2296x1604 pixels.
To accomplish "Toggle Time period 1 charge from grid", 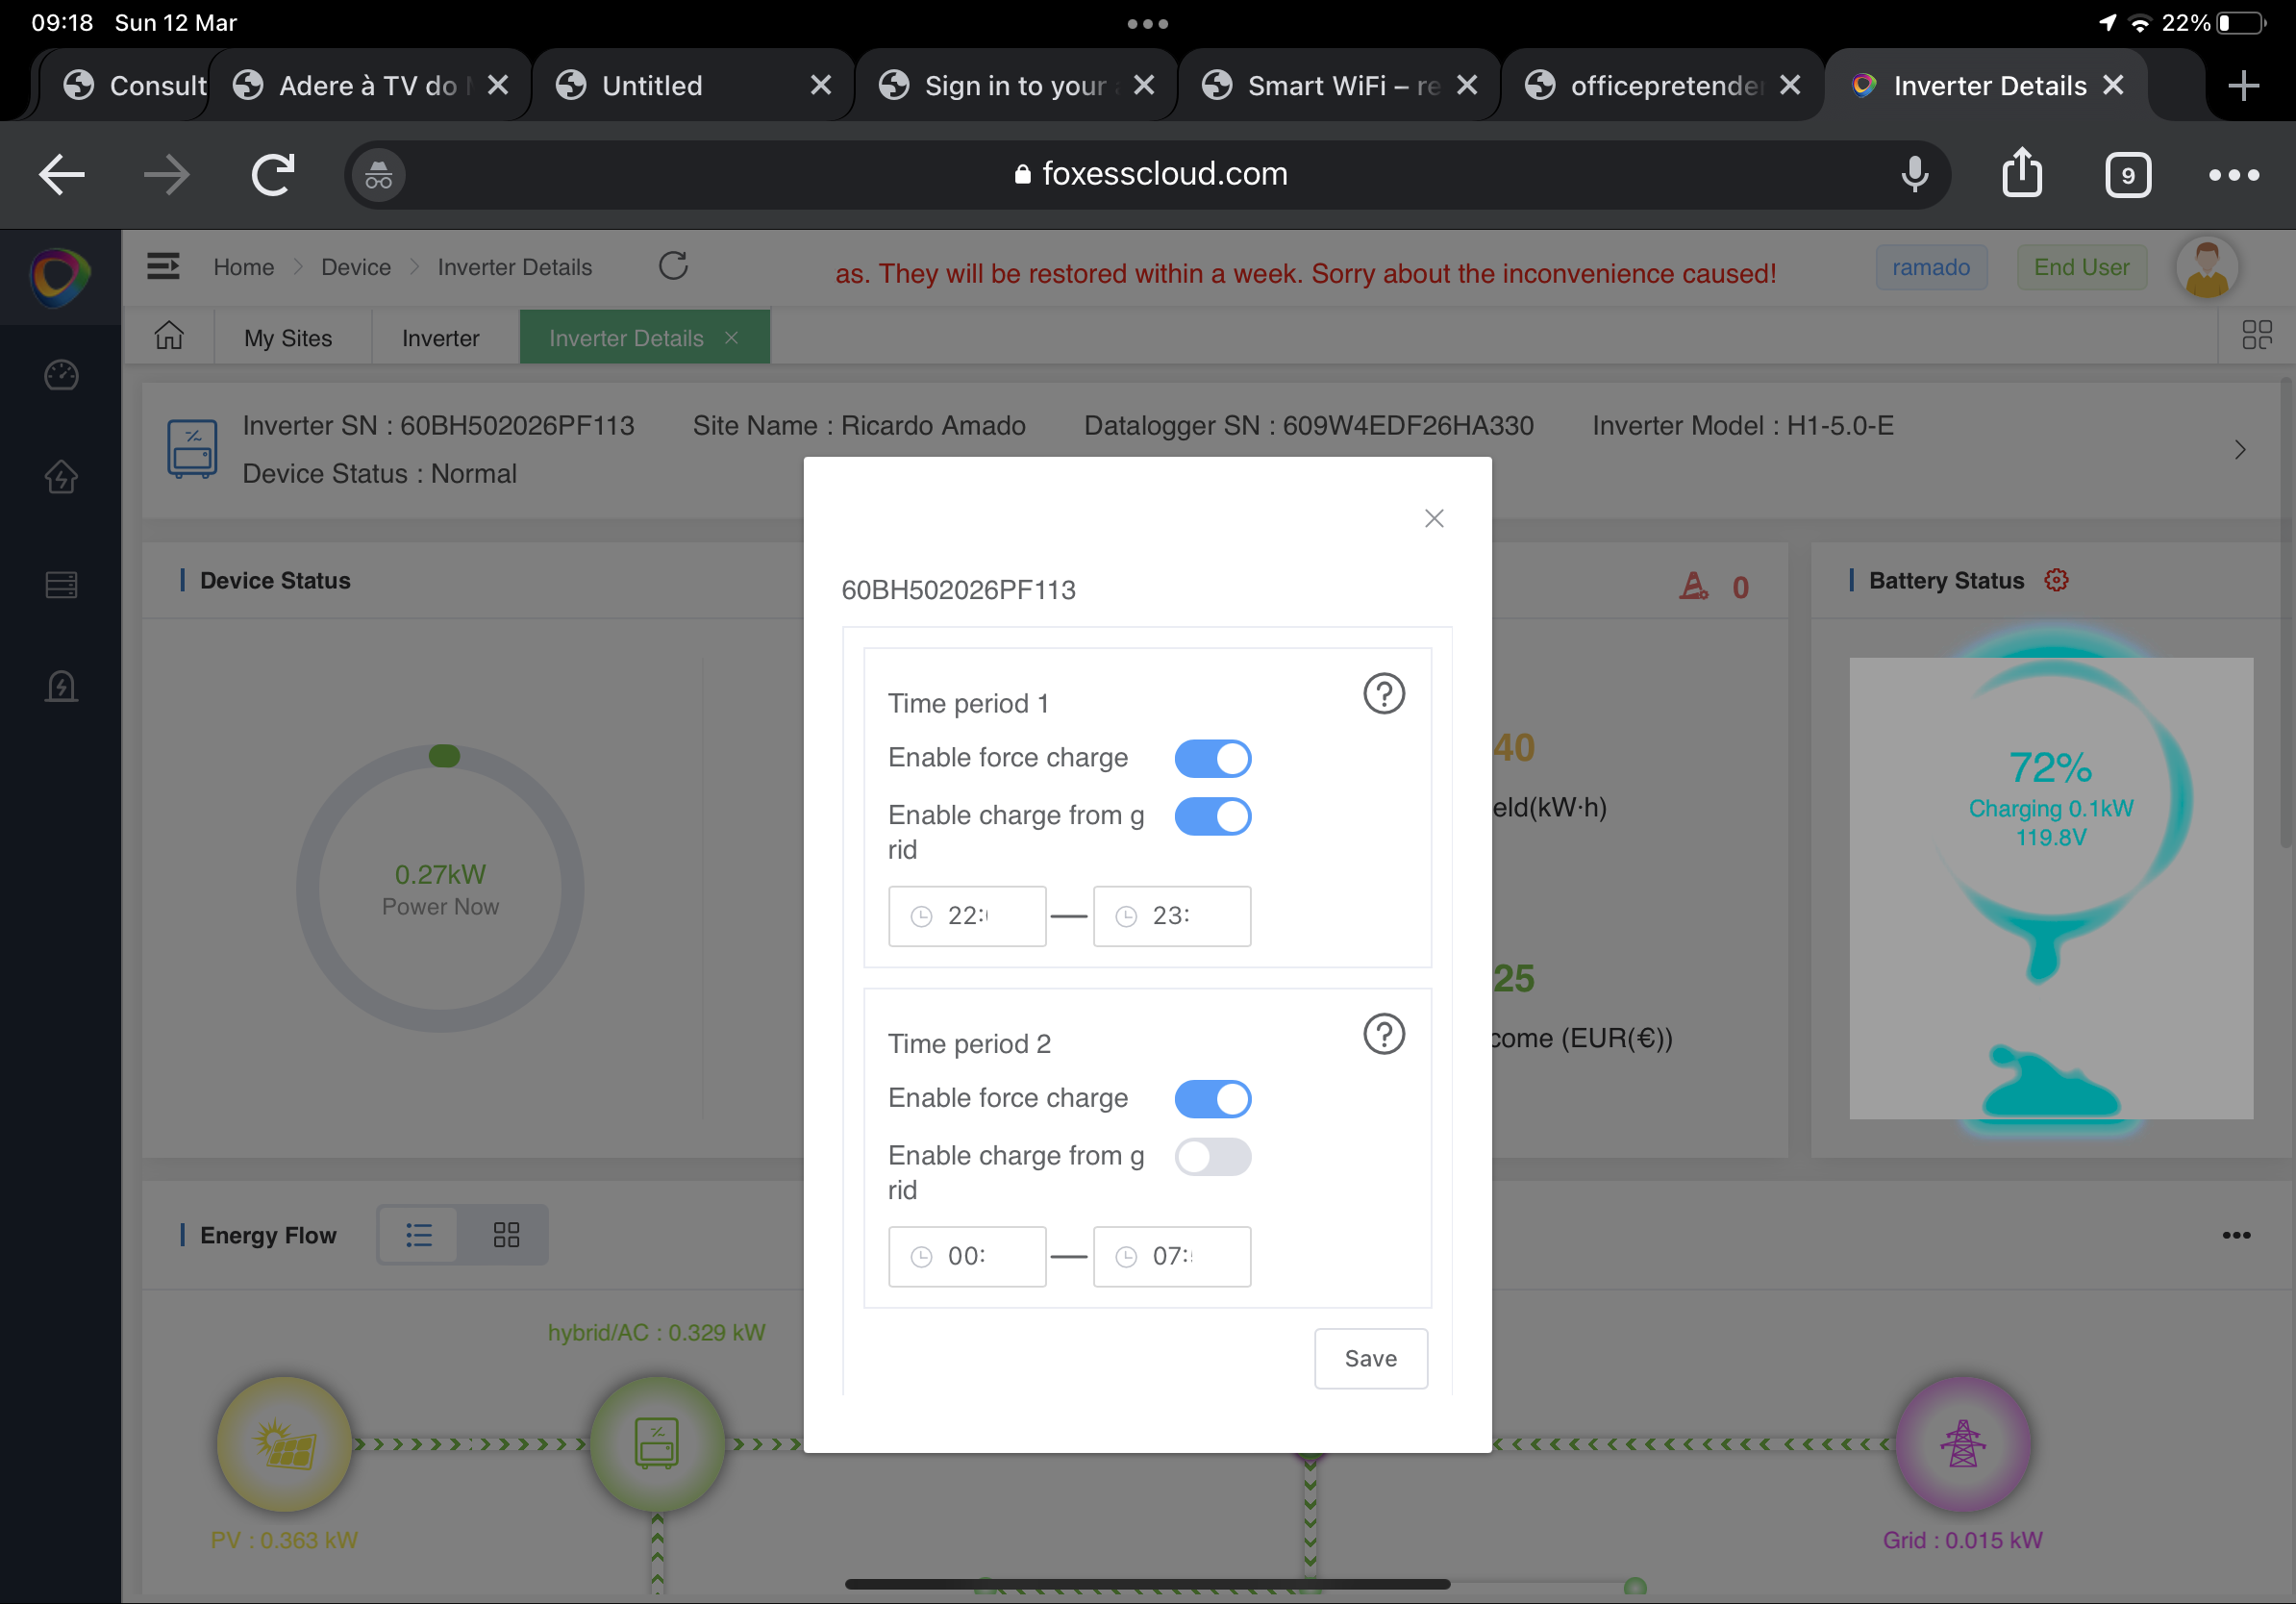I will pos(1212,816).
